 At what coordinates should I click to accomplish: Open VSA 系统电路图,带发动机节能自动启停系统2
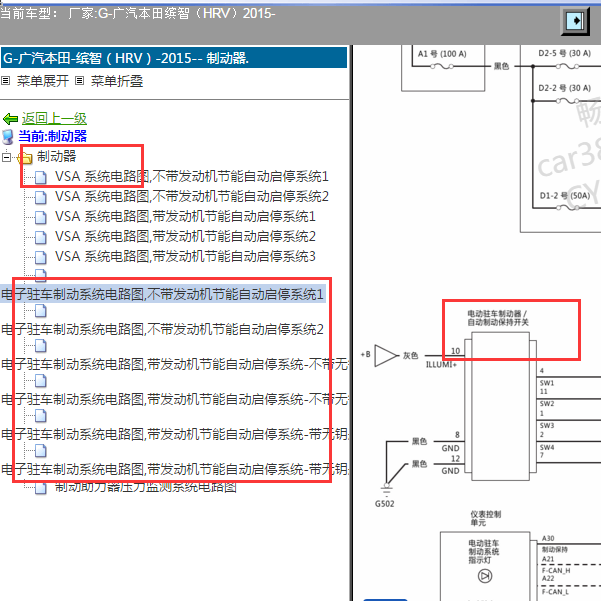[185, 236]
